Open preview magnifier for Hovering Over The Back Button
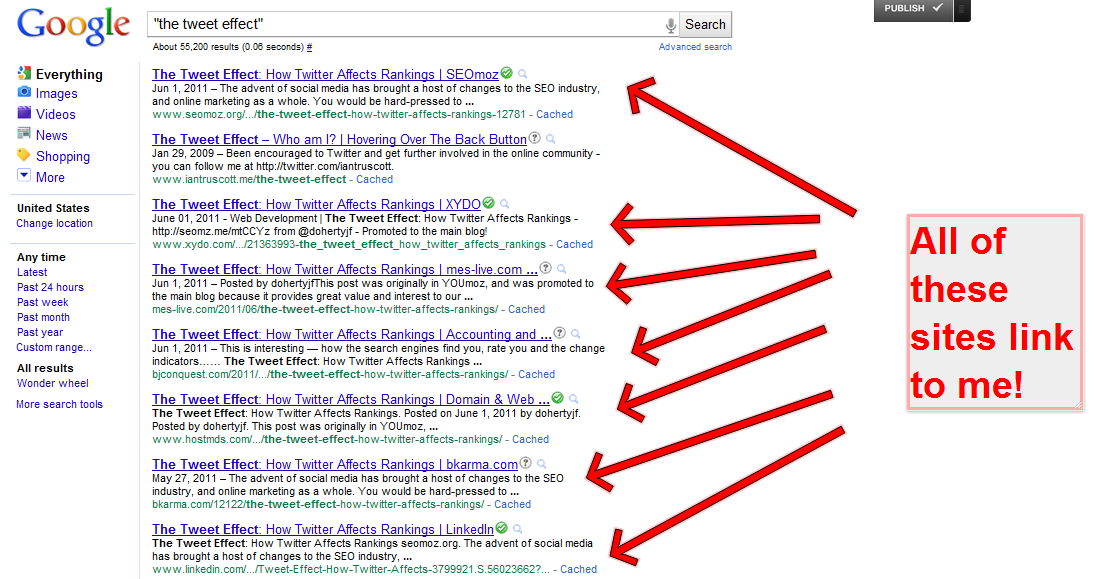Screen dimensions: 1101x579 550,139
